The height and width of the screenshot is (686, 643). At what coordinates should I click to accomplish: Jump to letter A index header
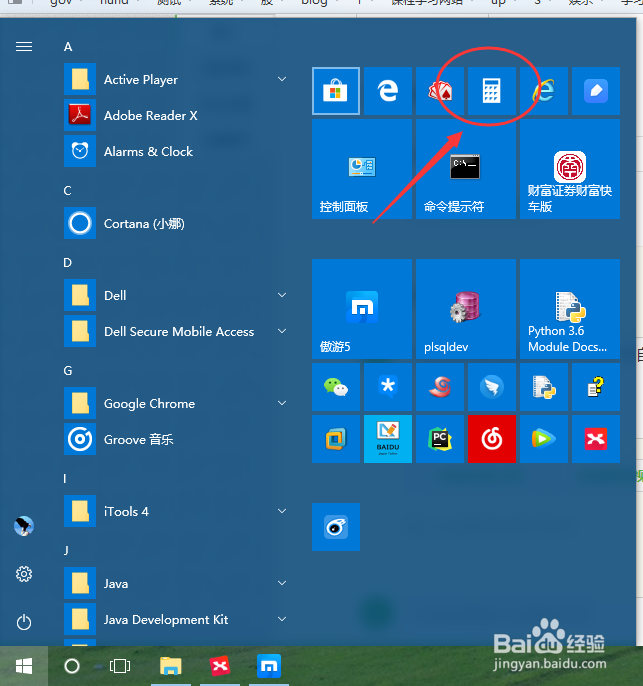(x=68, y=47)
